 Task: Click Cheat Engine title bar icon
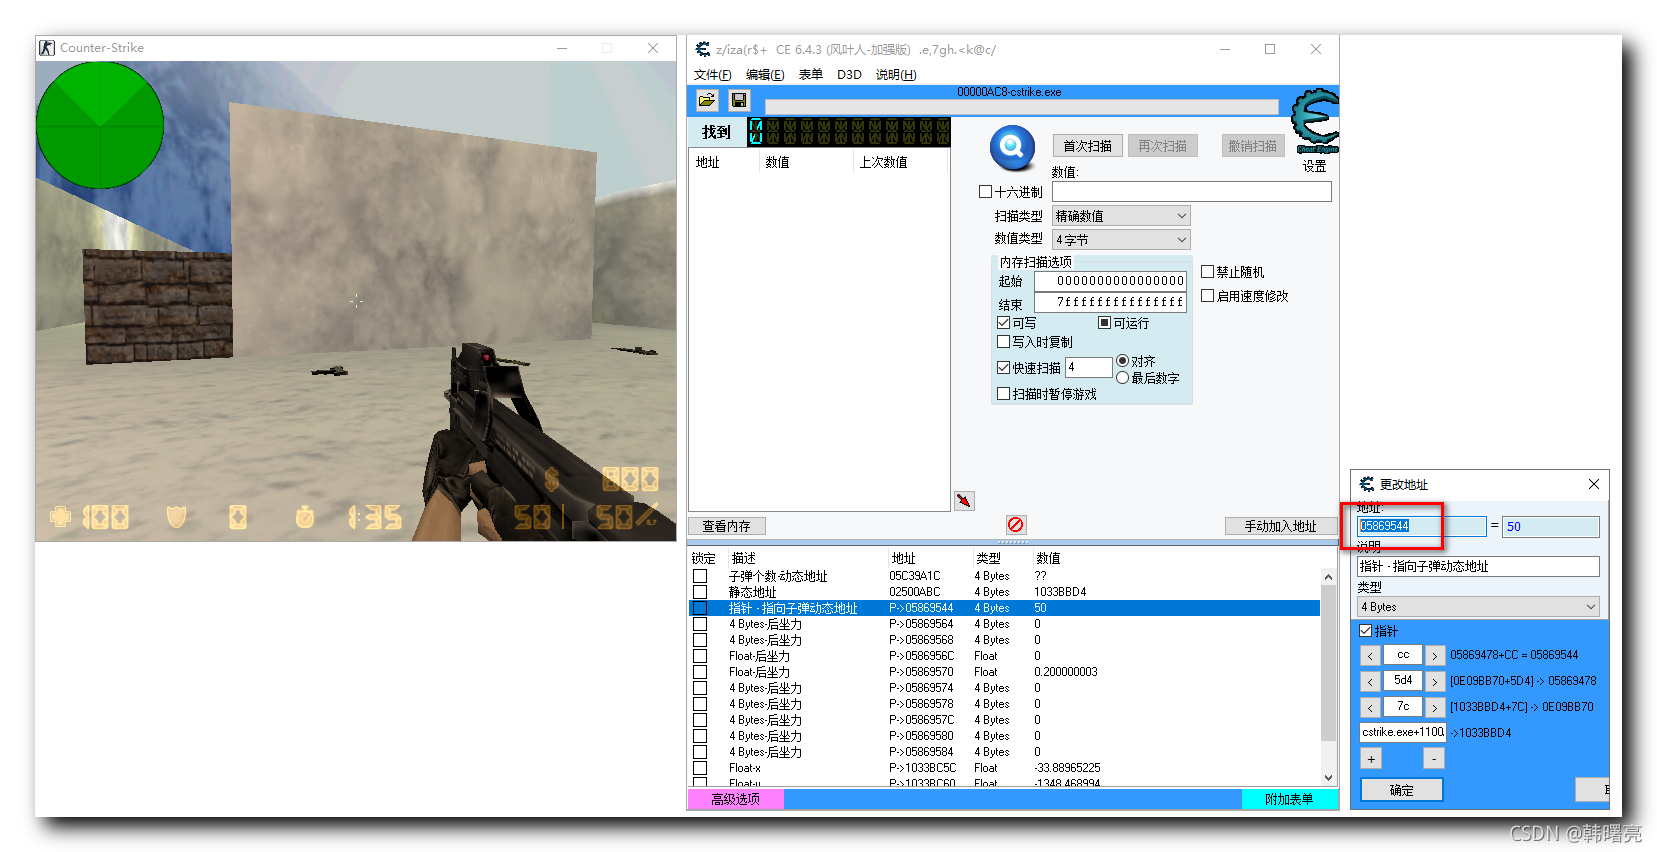[x=703, y=49]
